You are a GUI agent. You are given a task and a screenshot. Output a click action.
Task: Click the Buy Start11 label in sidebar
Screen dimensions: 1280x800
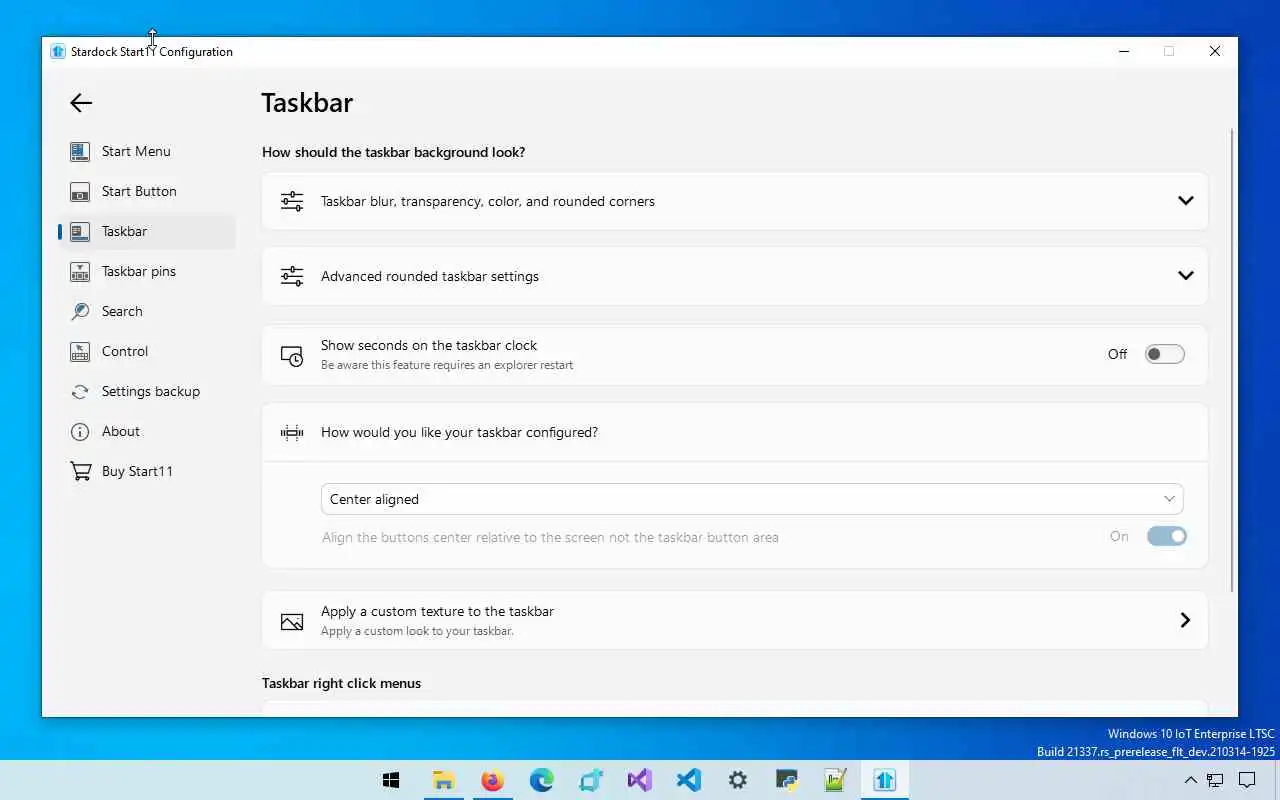pyautogui.click(x=137, y=471)
